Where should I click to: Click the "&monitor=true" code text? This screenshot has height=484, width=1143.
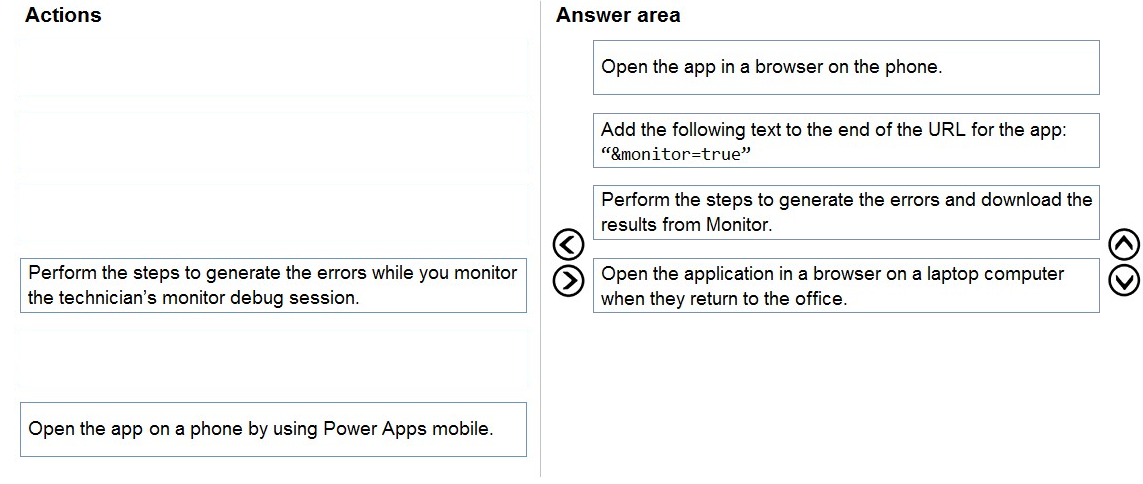tap(676, 154)
